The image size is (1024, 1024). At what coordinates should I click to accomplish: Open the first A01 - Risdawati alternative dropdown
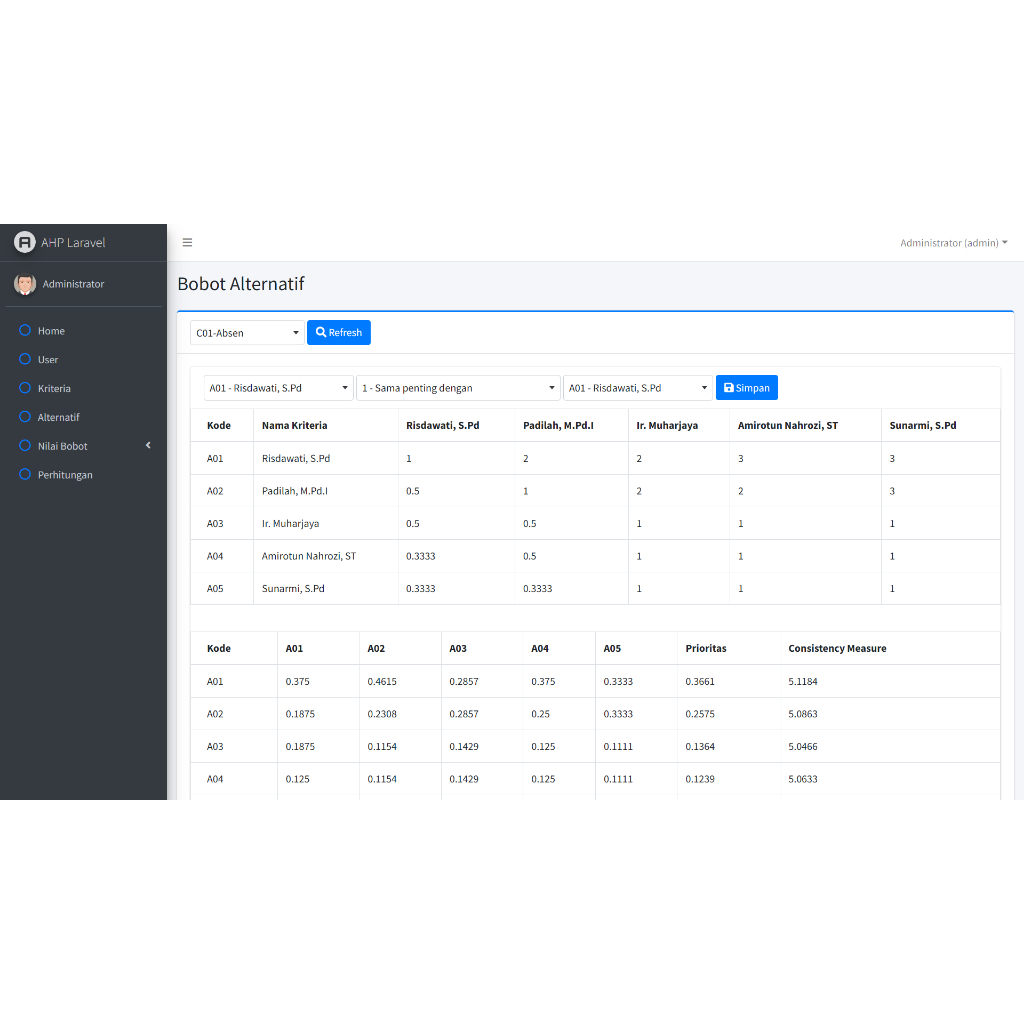pyautogui.click(x=278, y=388)
